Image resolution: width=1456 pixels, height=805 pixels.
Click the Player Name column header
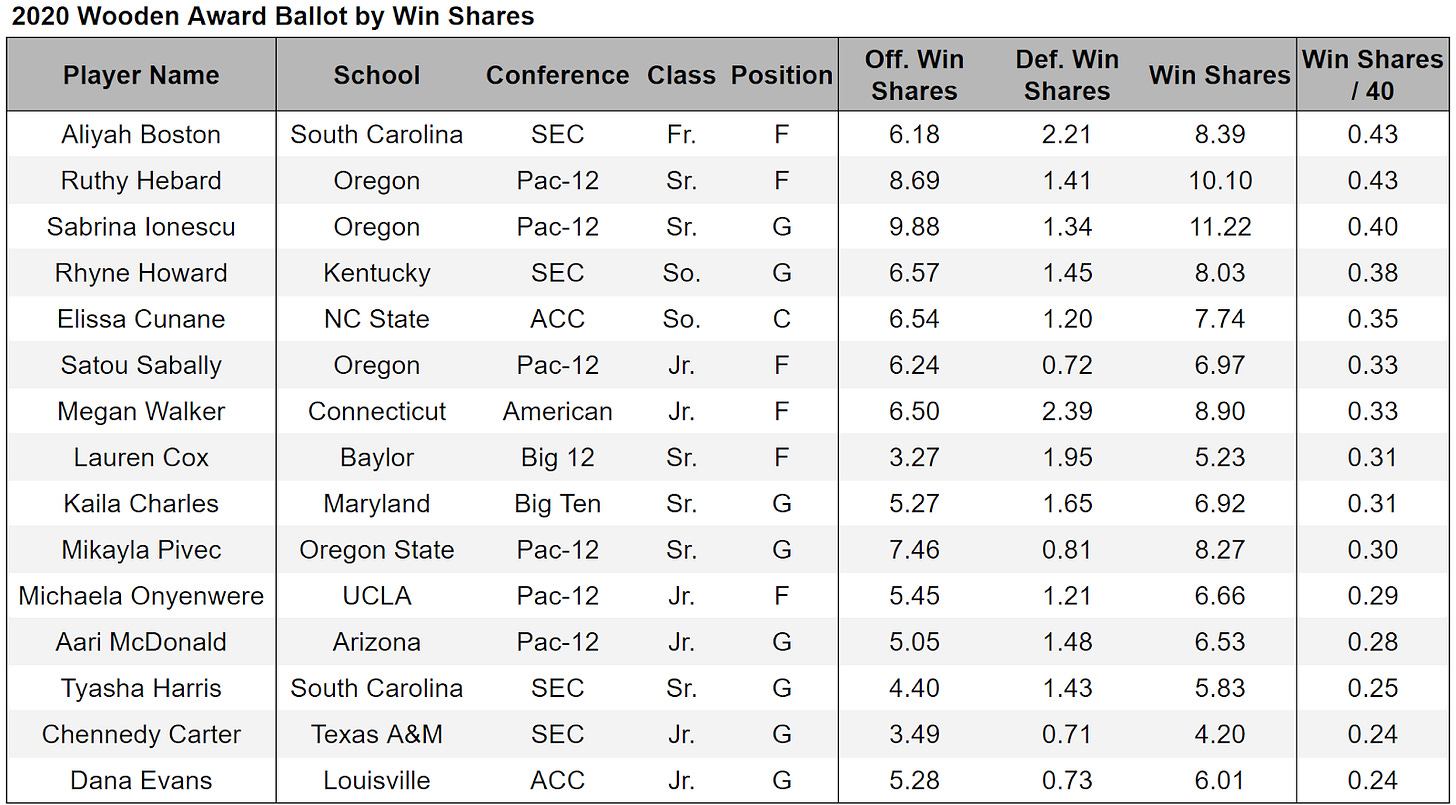pos(141,75)
